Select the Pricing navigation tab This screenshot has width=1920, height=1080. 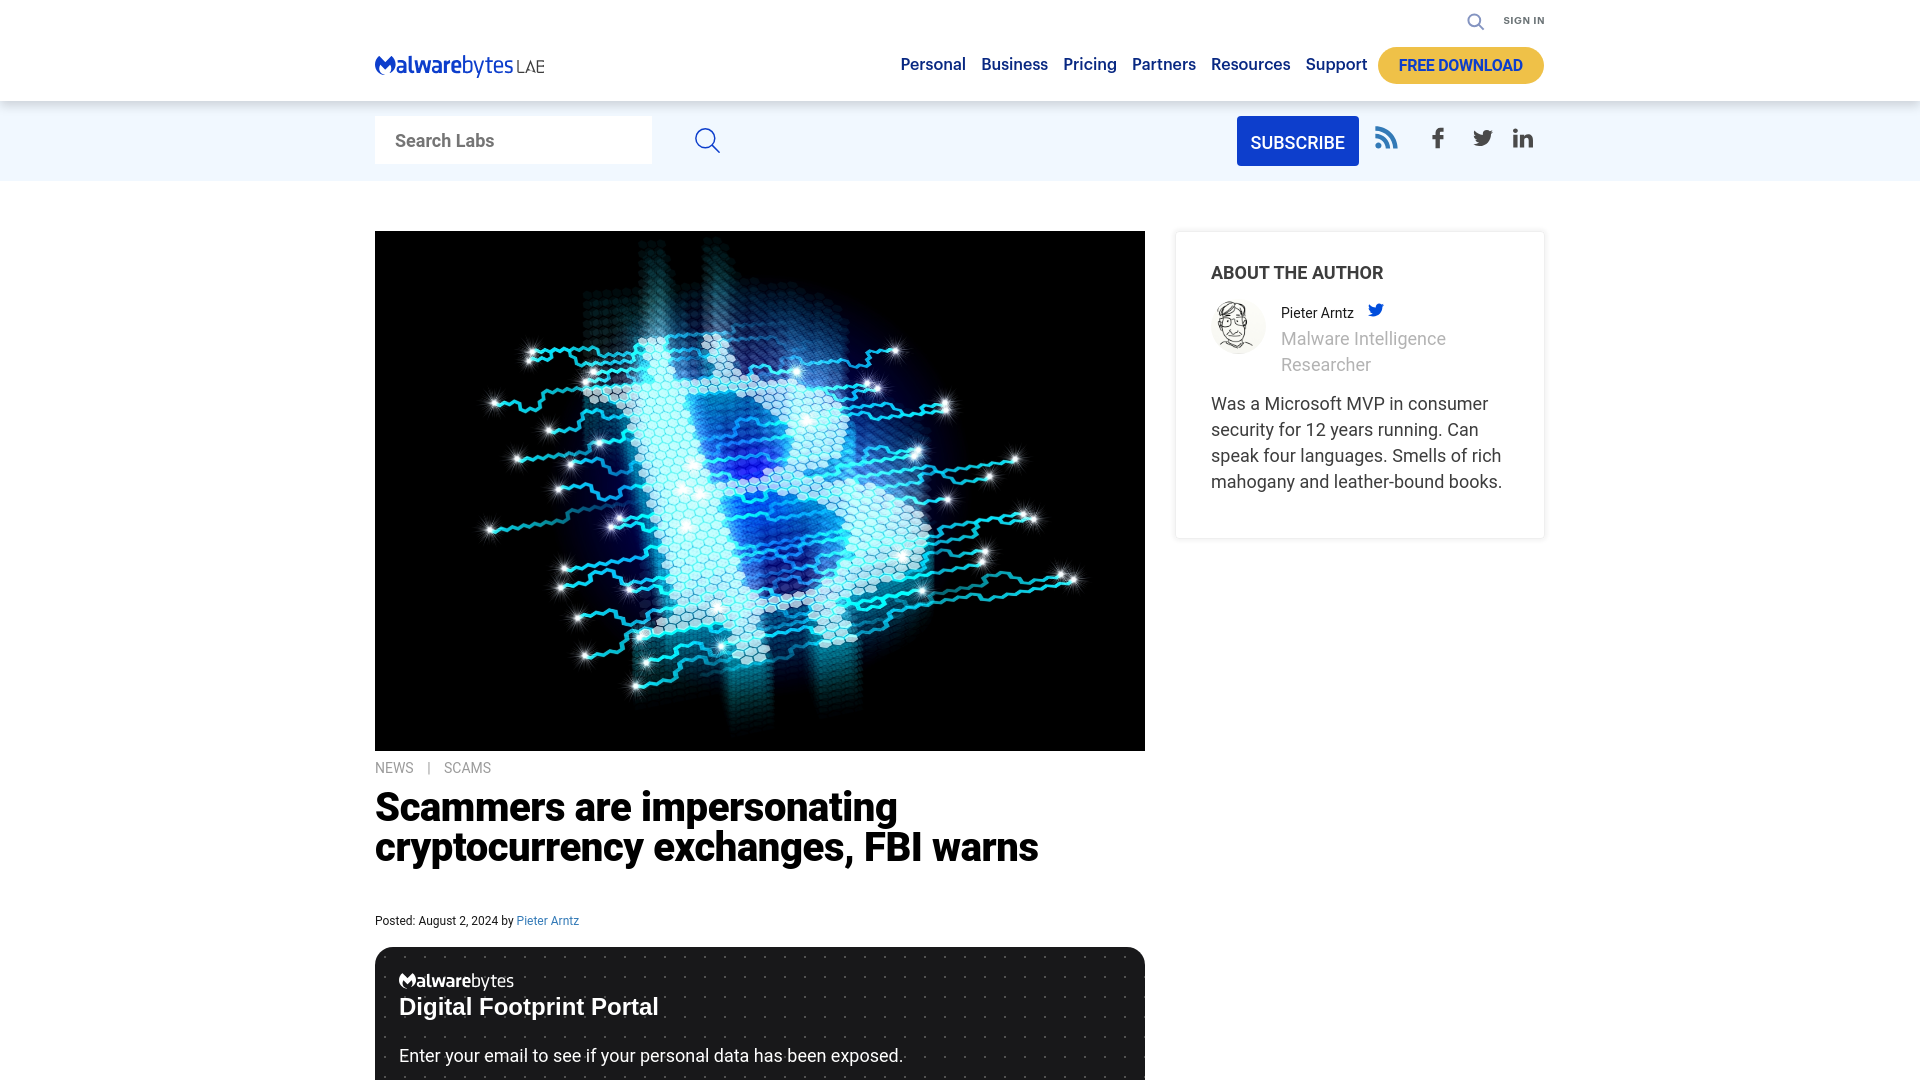[x=1089, y=63]
